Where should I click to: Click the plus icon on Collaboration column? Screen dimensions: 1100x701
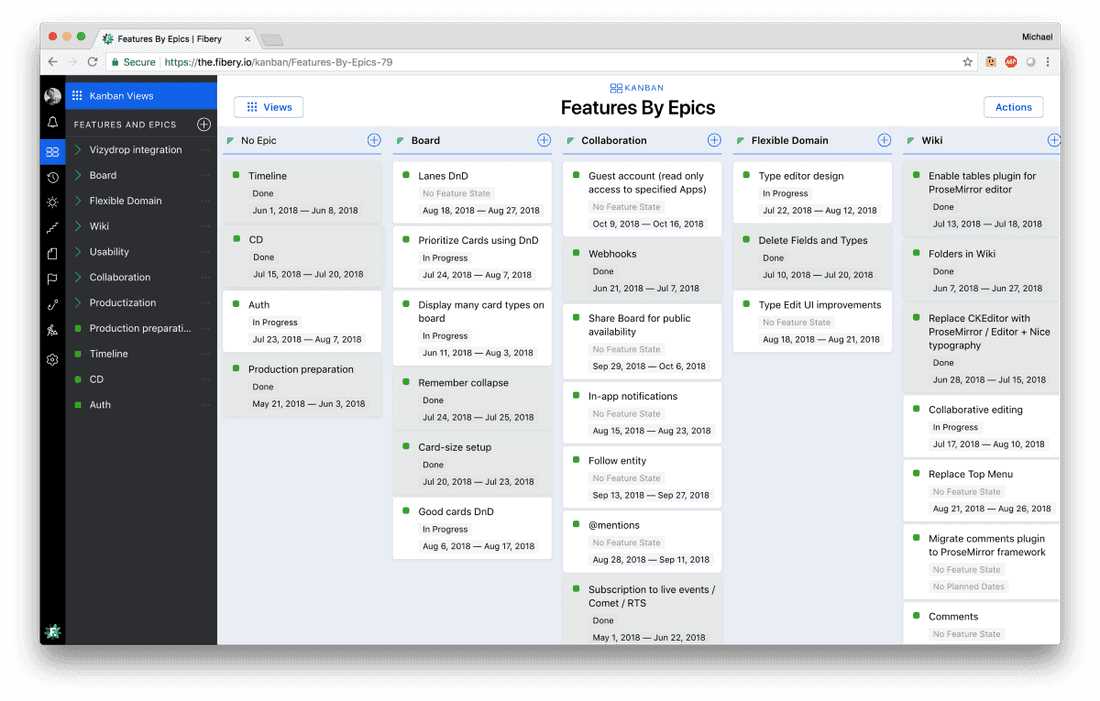tap(714, 141)
